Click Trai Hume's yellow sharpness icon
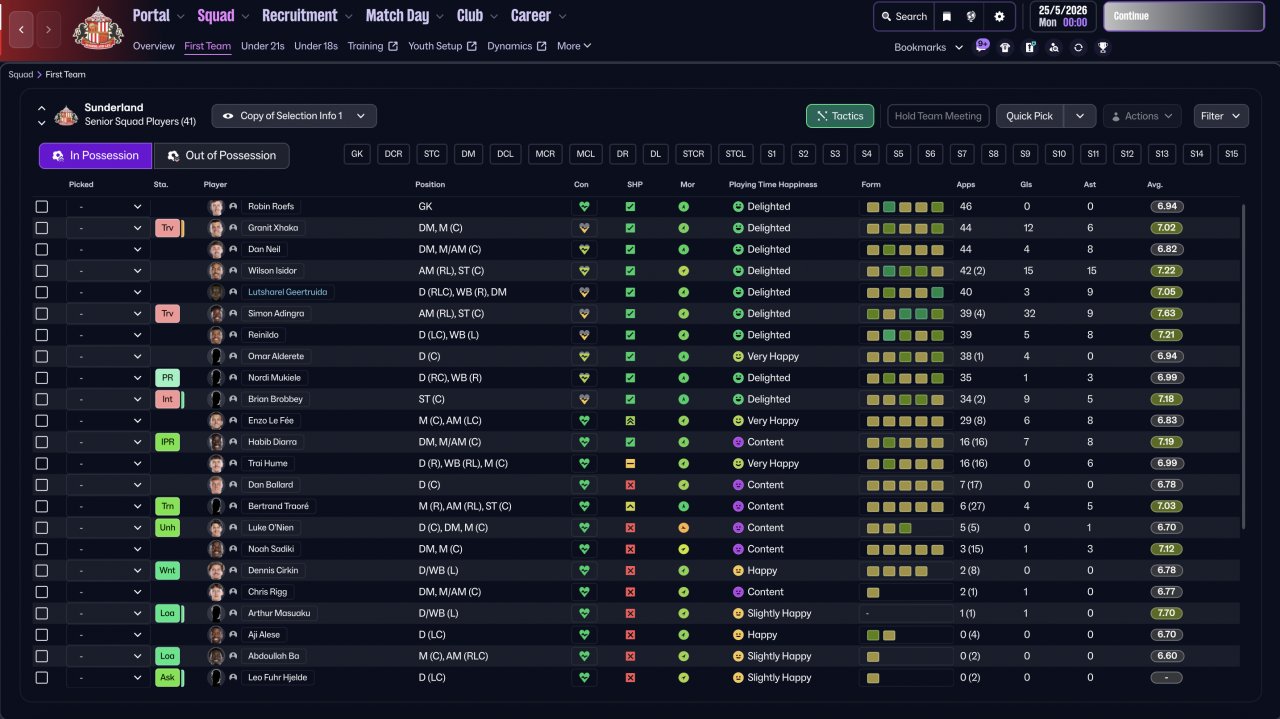 pos(630,463)
